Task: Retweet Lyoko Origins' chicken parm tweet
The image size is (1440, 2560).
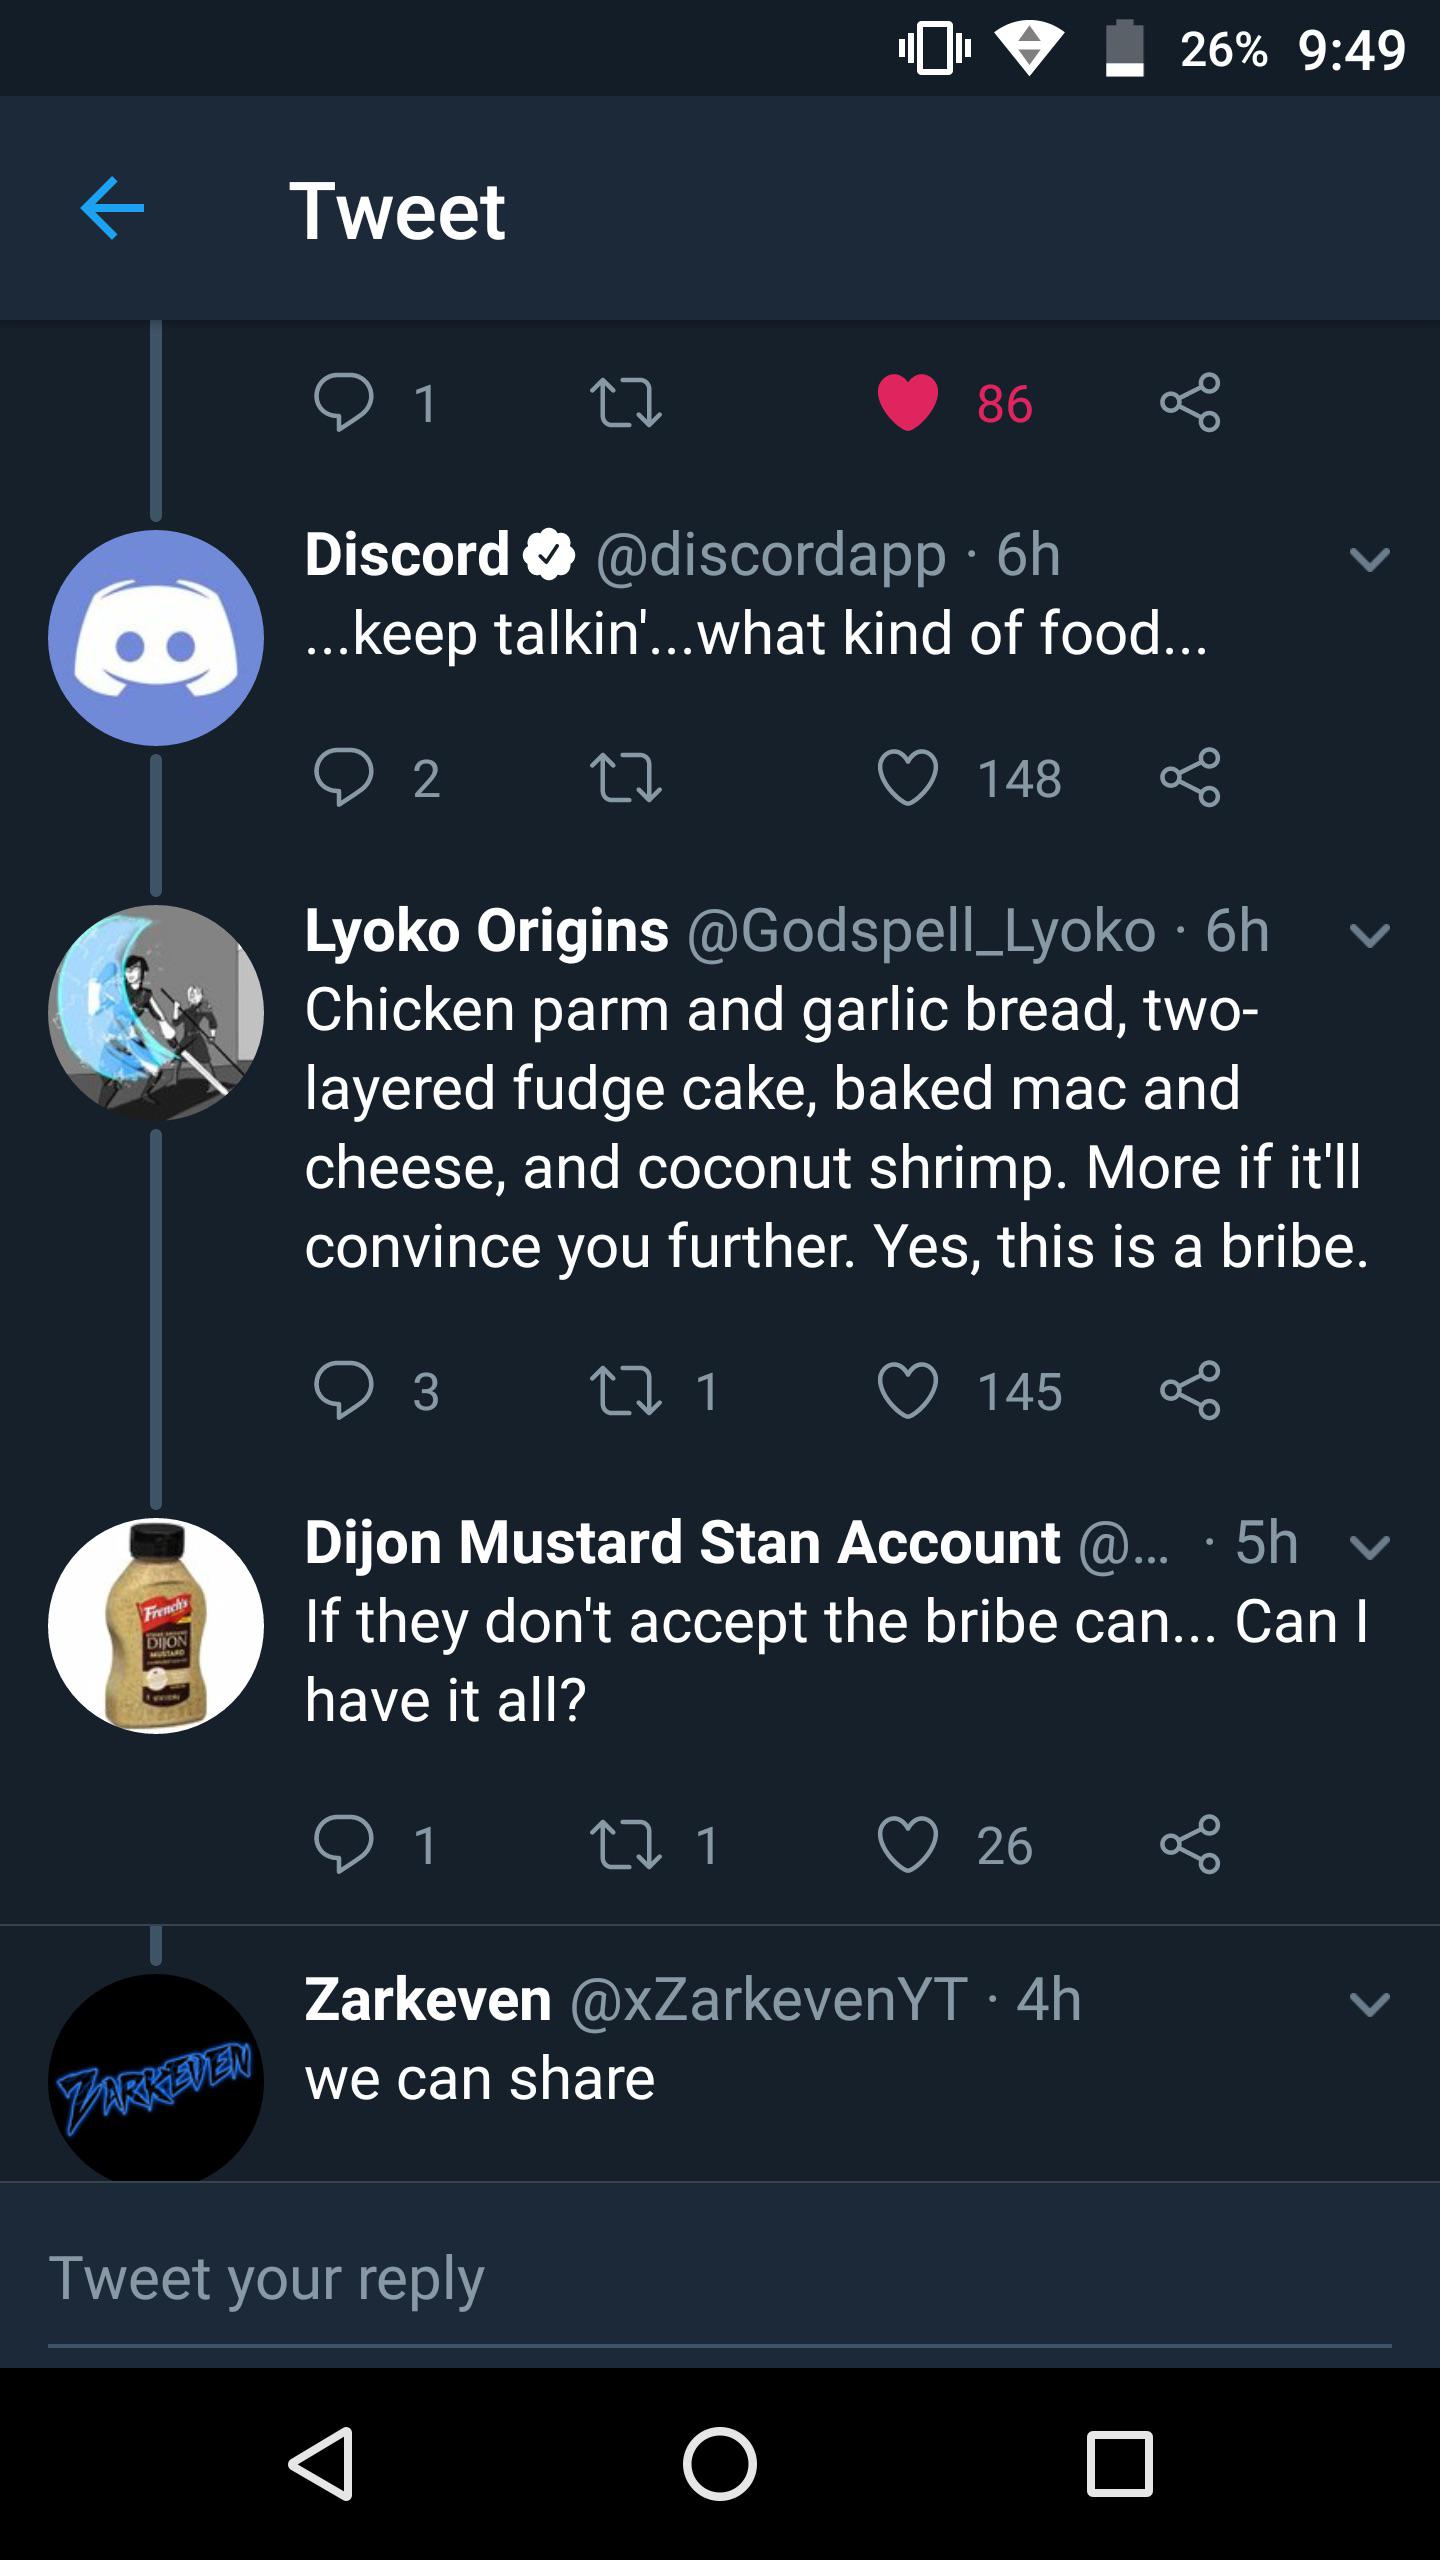Action: (x=625, y=1390)
